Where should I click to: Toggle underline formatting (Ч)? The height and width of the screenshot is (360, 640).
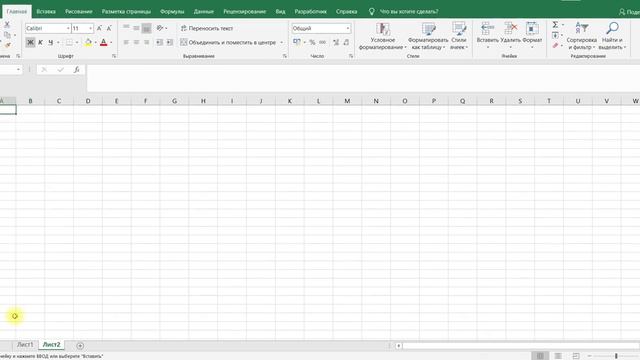(51, 42)
